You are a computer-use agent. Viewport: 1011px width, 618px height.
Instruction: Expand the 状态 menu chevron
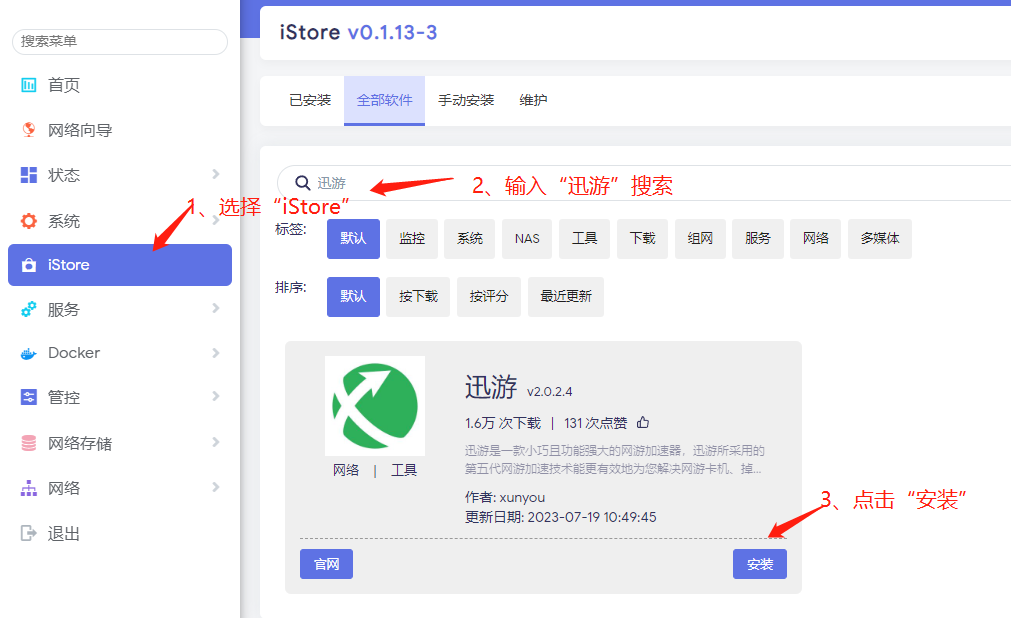tap(216, 174)
